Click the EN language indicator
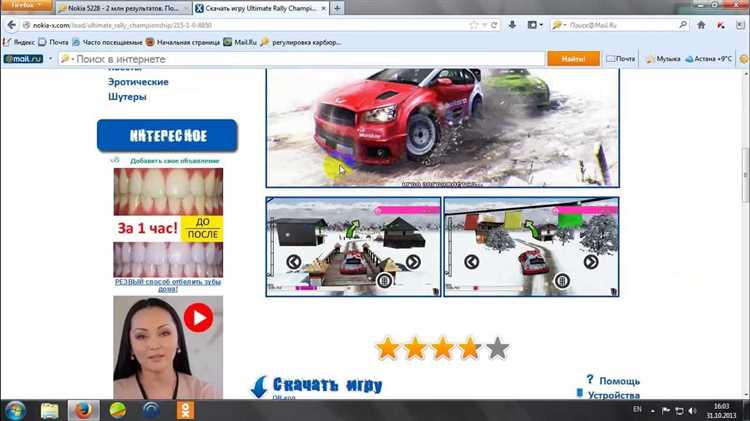Image resolution: width=750 pixels, height=421 pixels. pyautogui.click(x=637, y=409)
